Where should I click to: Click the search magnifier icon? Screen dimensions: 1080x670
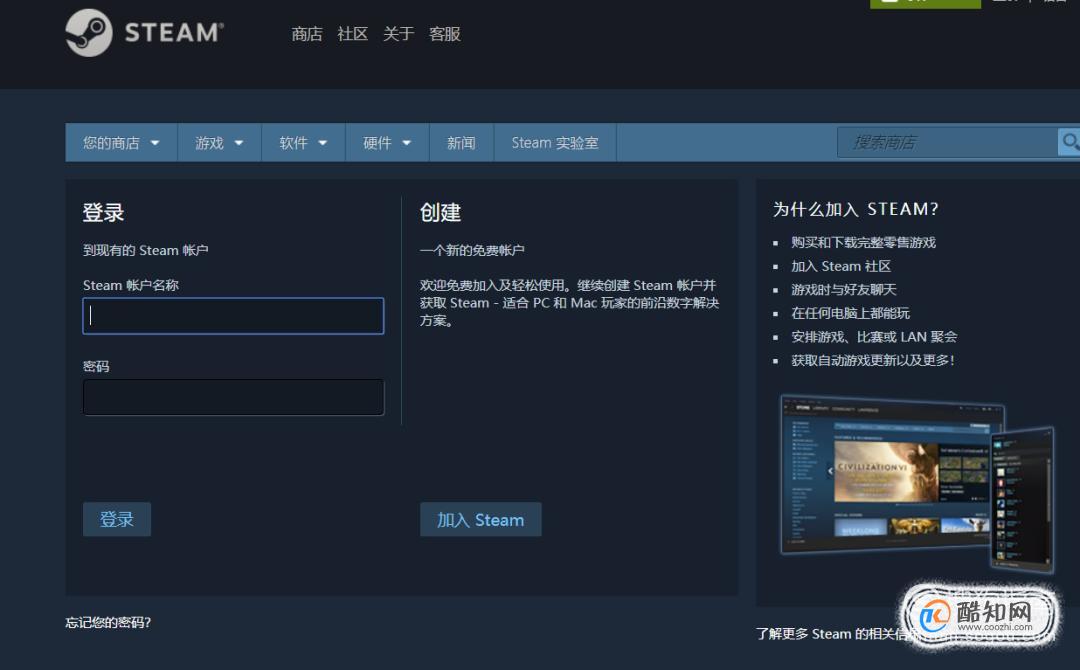[1069, 142]
